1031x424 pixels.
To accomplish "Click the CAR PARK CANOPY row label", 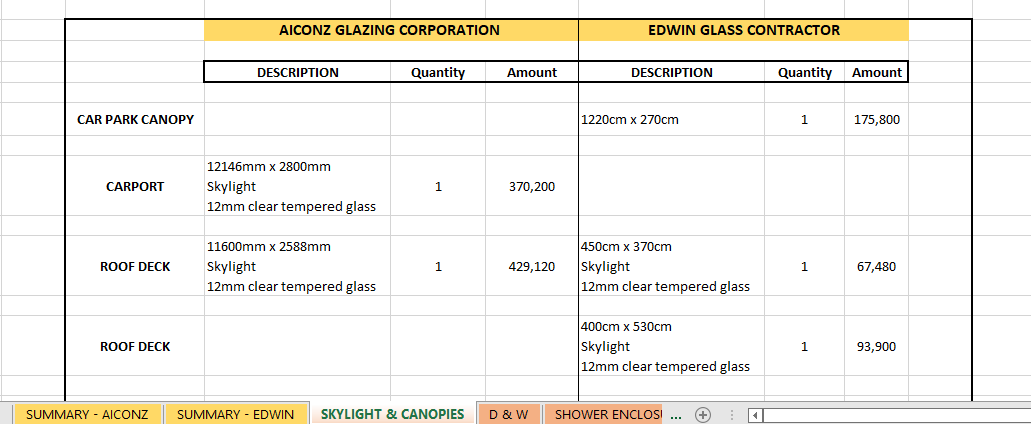I will [135, 119].
